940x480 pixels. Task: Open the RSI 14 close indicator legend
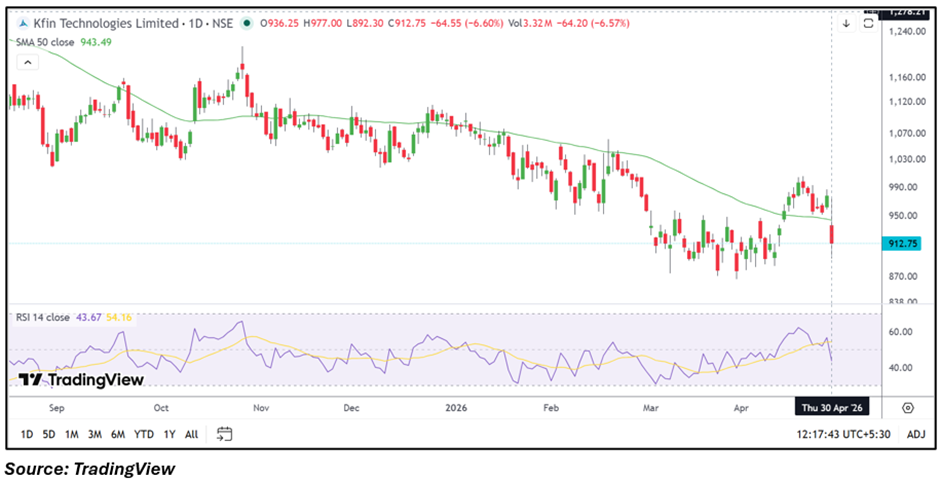(x=42, y=317)
